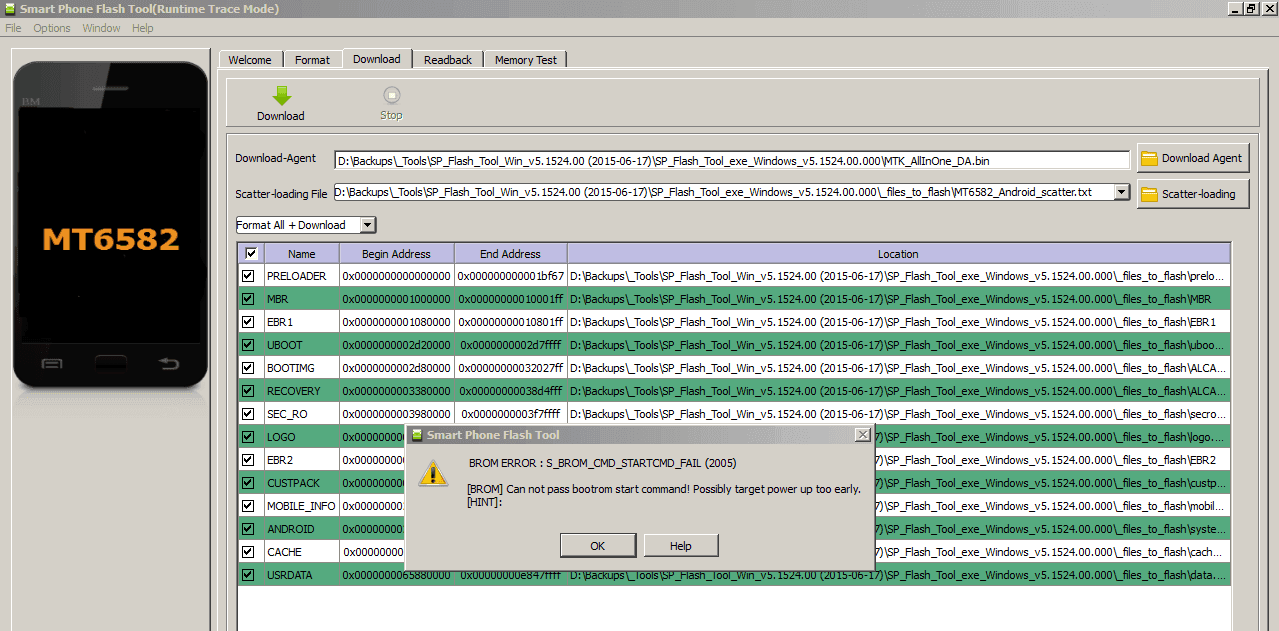Click begin address 0x0000000003380000 of RECOVERY

click(x=397, y=391)
